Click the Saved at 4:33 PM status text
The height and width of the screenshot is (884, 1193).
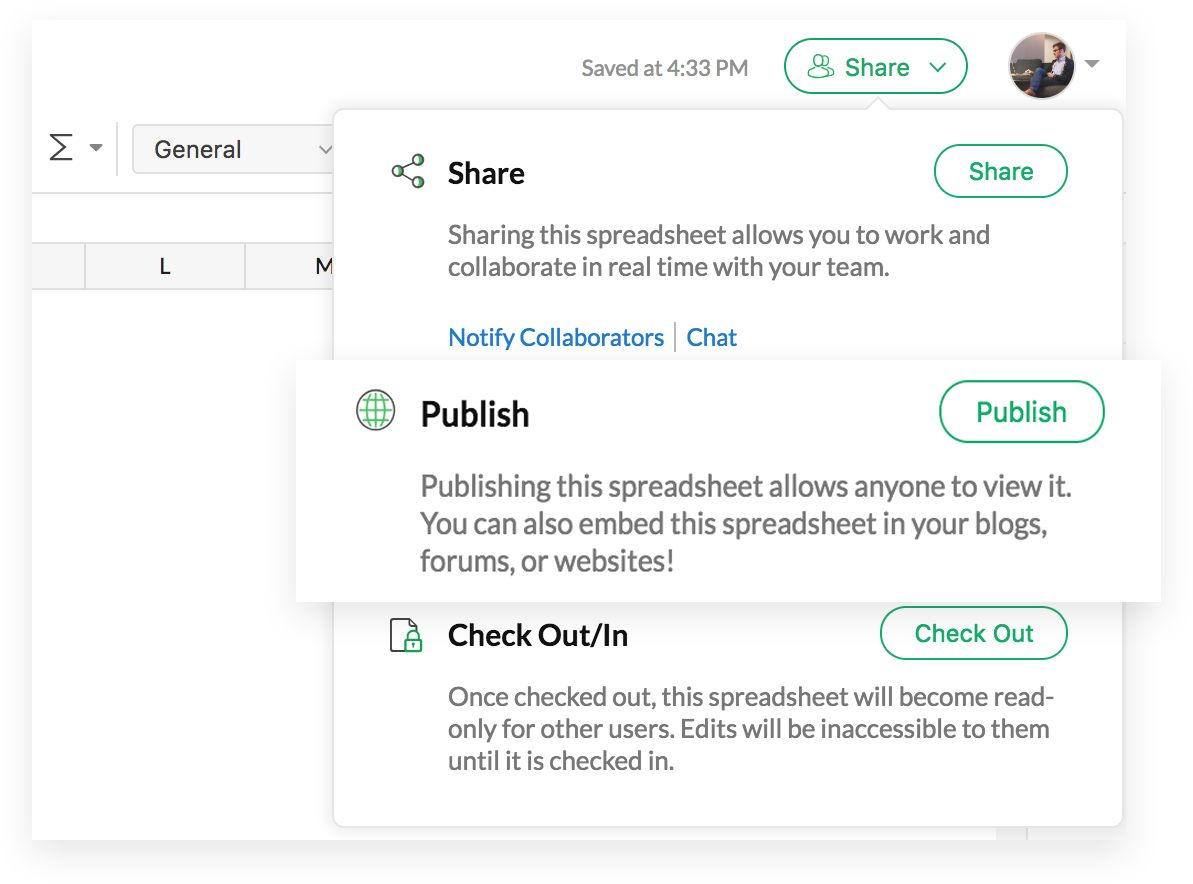click(x=664, y=68)
